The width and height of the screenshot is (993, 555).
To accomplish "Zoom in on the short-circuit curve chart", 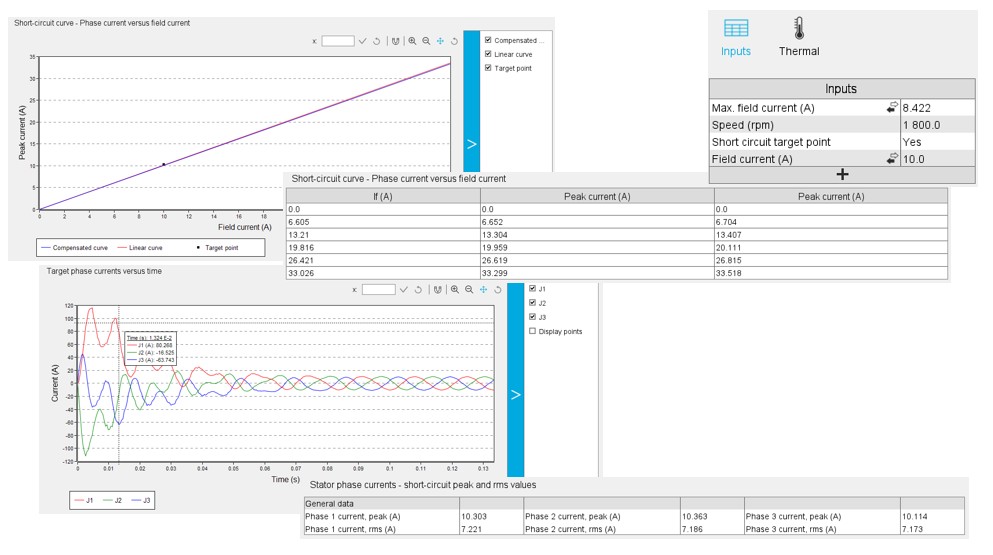I will pos(412,41).
